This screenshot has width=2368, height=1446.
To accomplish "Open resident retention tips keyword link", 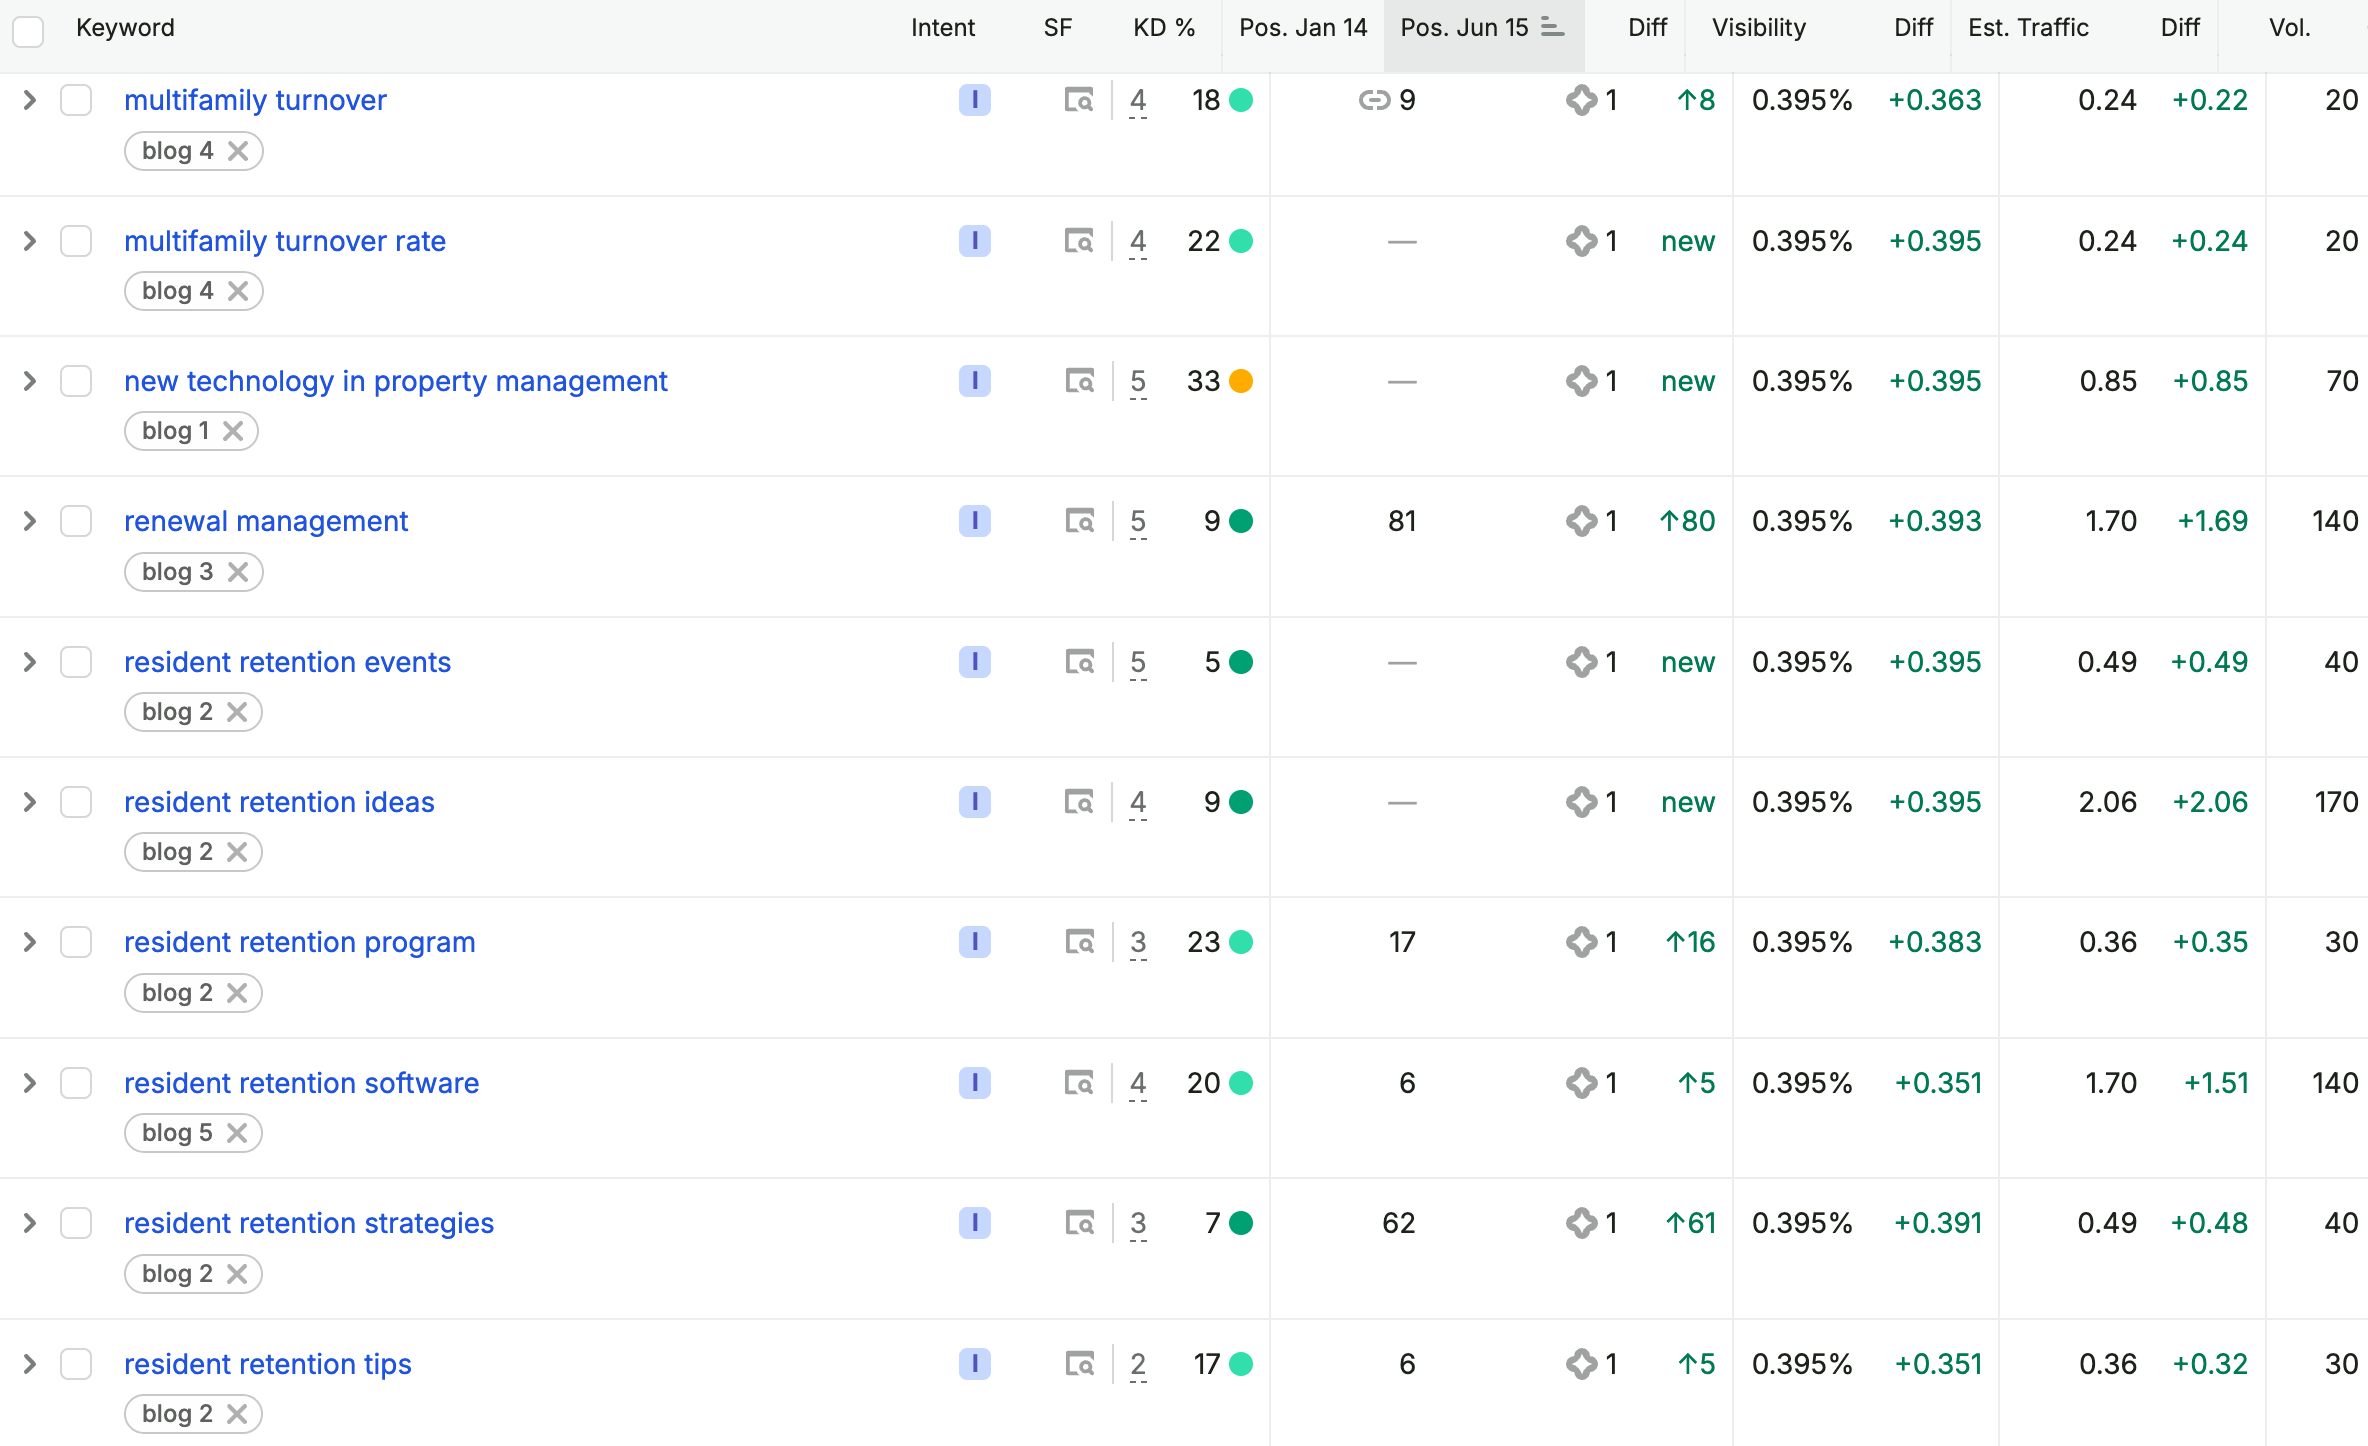I will 268,1364.
